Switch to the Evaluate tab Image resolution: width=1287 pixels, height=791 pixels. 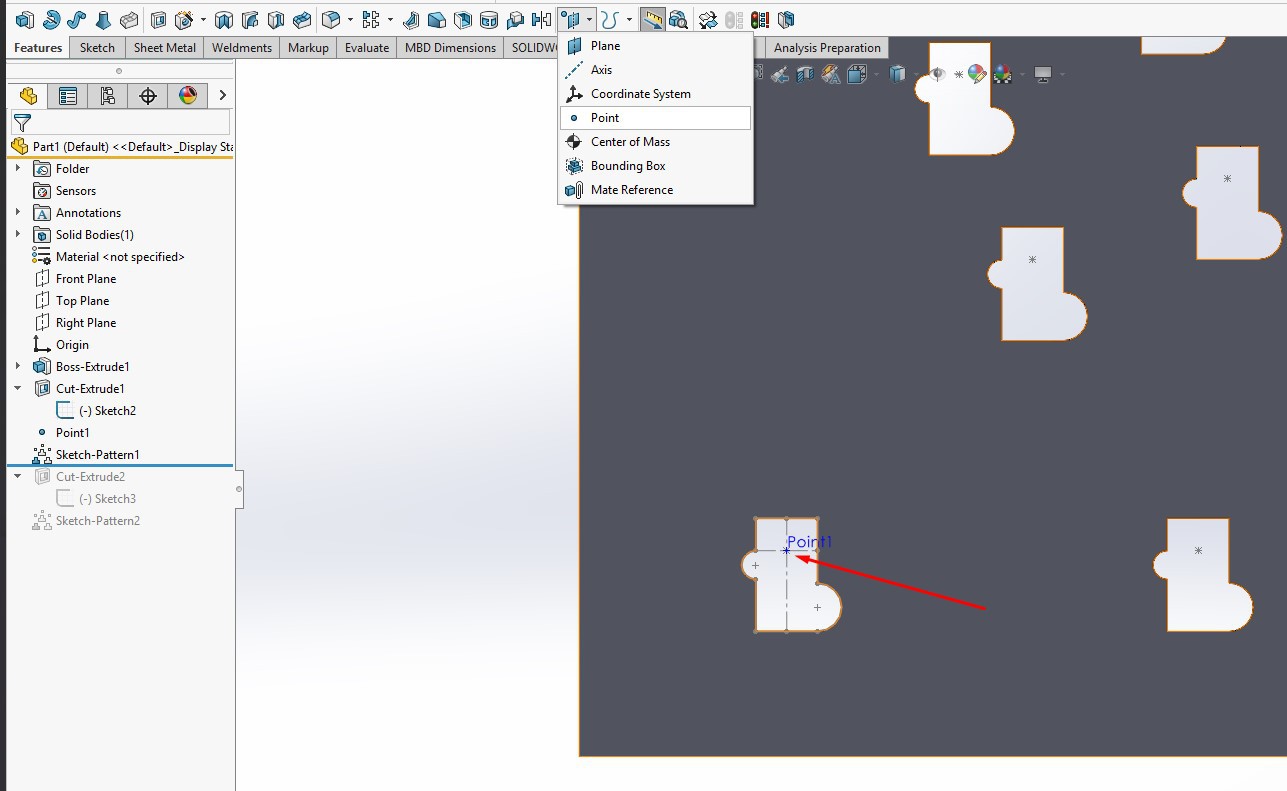pyautogui.click(x=367, y=48)
